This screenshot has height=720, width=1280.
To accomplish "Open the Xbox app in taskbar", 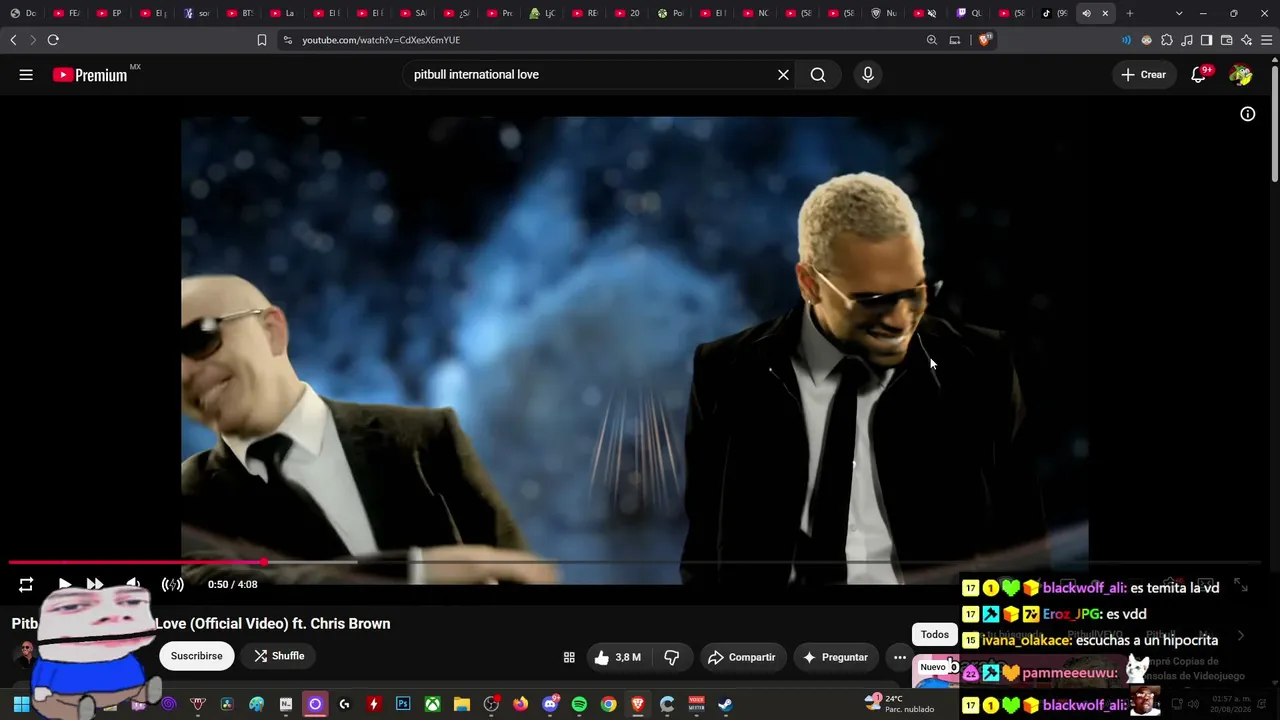I will 432,705.
